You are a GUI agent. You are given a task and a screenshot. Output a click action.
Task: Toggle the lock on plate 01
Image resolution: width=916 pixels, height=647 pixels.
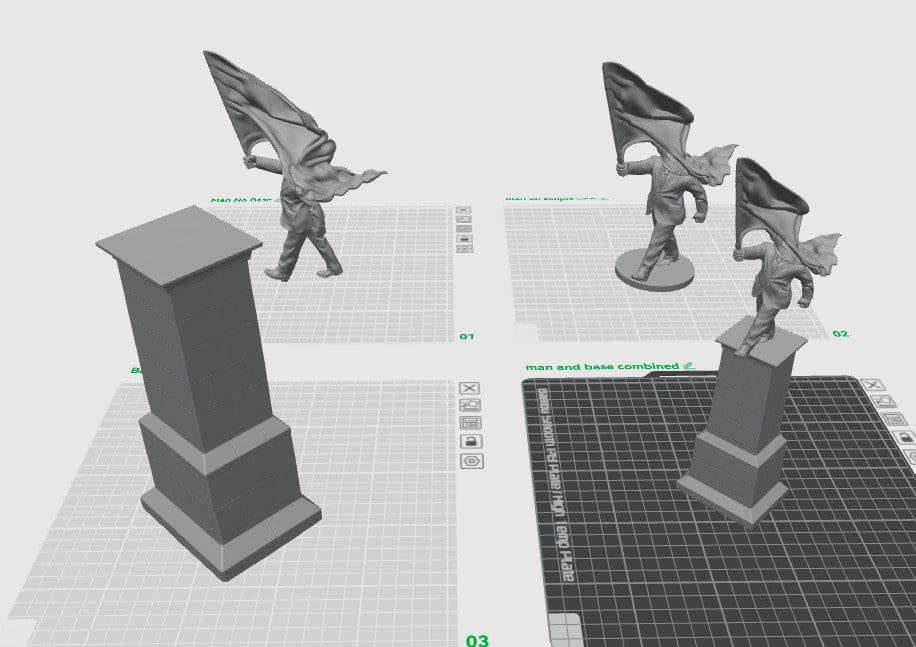pyautogui.click(x=464, y=239)
